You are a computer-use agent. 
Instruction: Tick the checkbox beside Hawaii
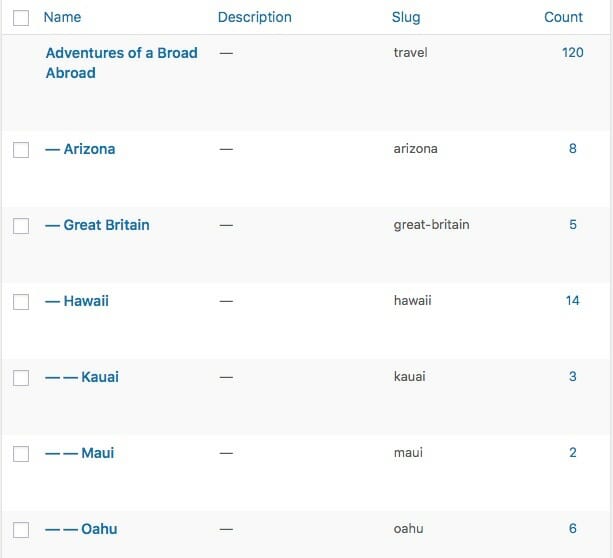21,302
